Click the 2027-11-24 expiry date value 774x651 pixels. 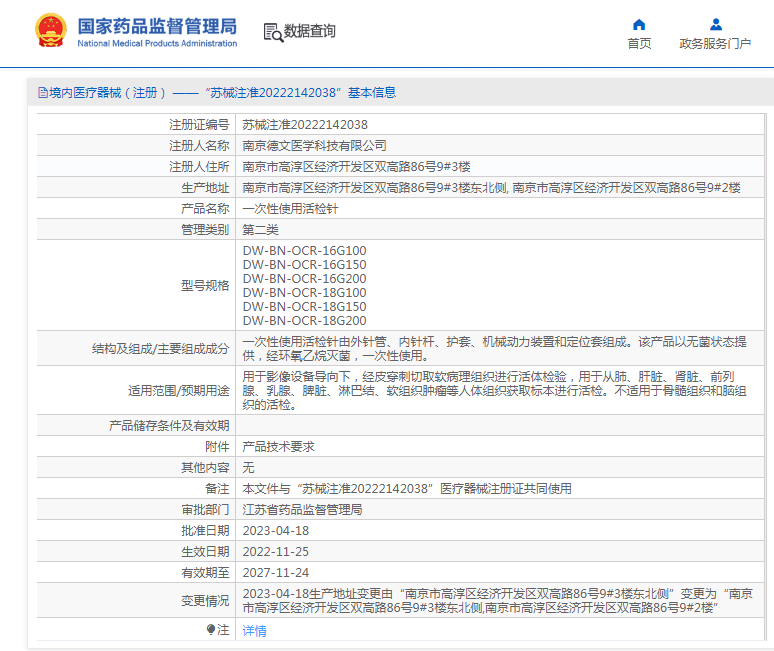(276, 573)
